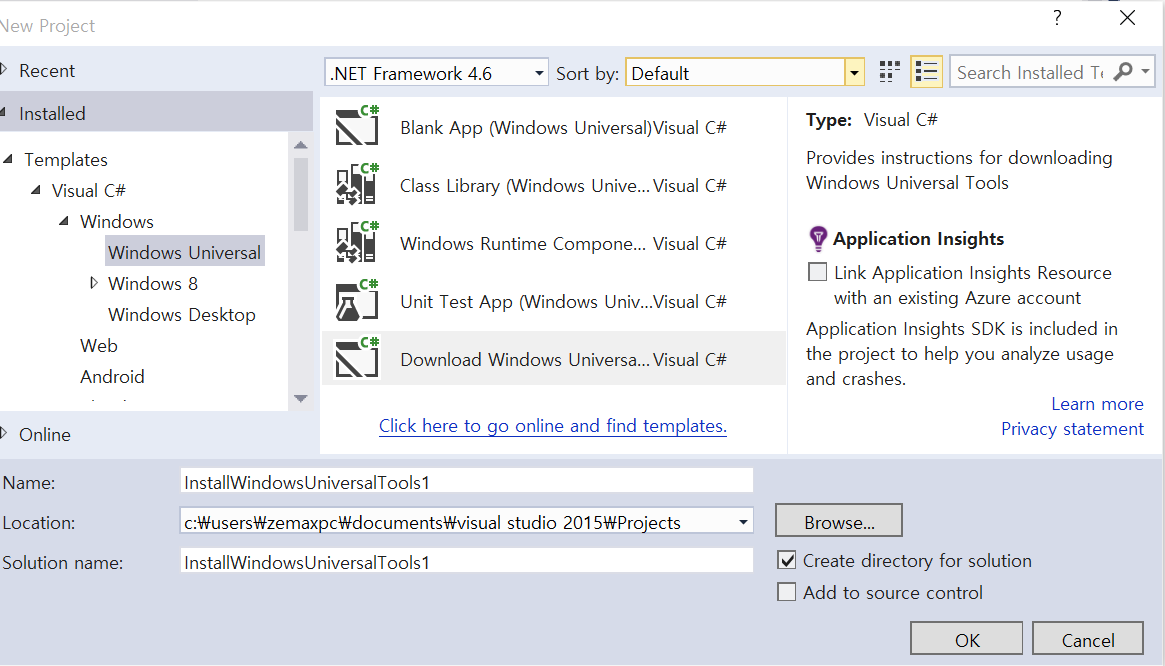Click the tree scrollbar up arrow
The image size is (1165, 666).
pos(301,145)
